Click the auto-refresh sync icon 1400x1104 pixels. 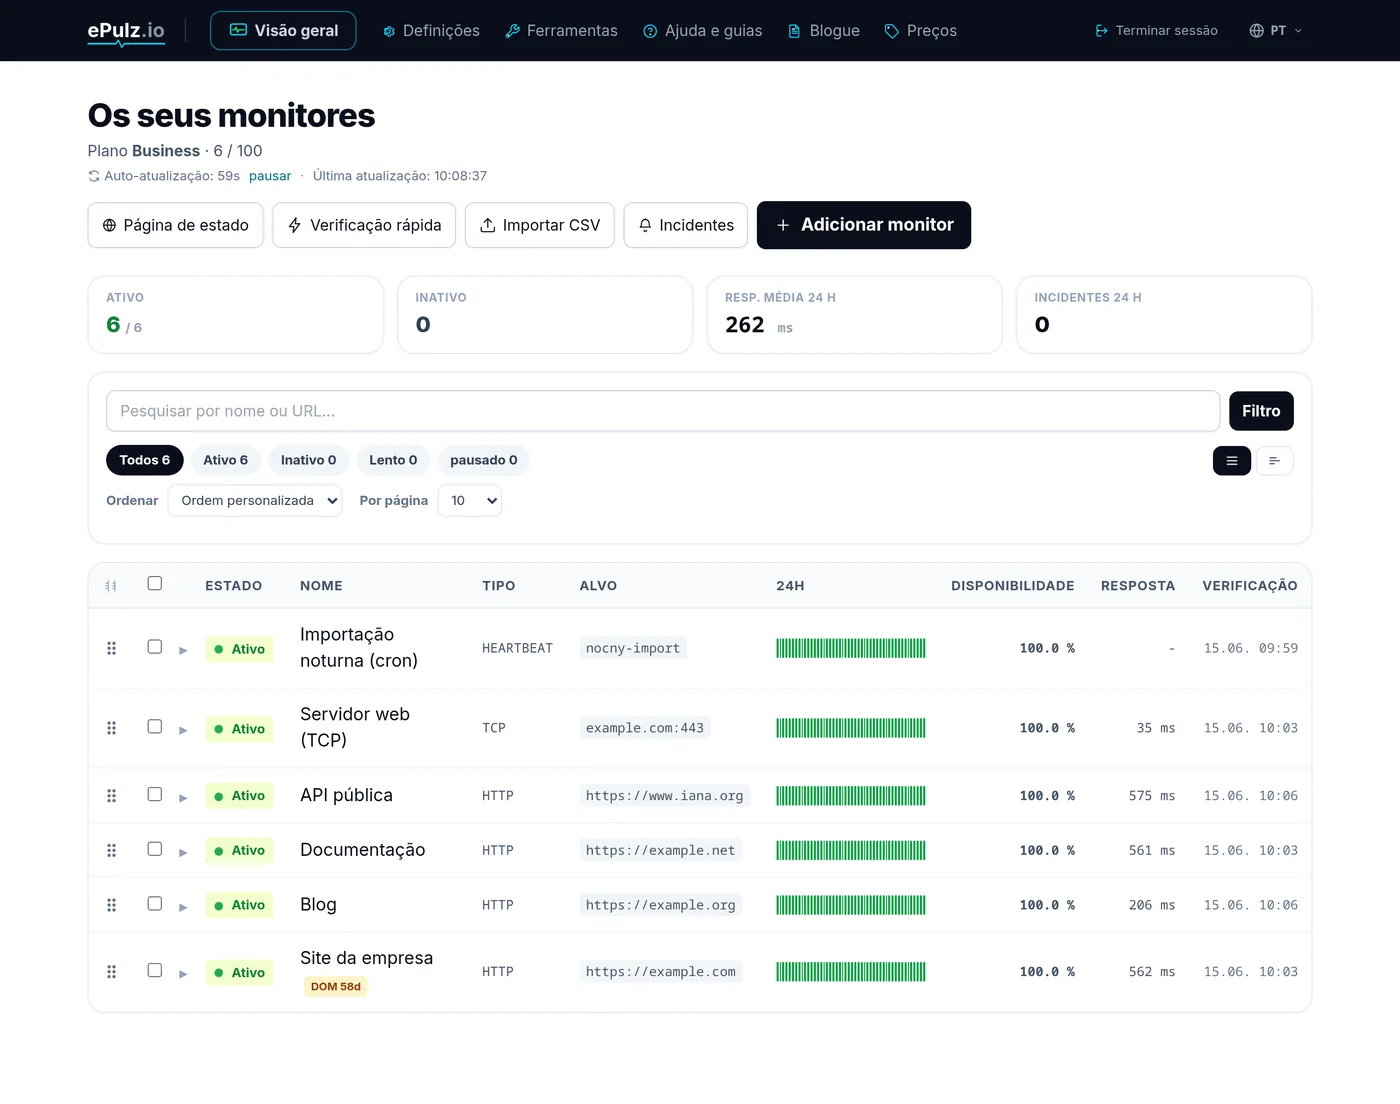94,176
